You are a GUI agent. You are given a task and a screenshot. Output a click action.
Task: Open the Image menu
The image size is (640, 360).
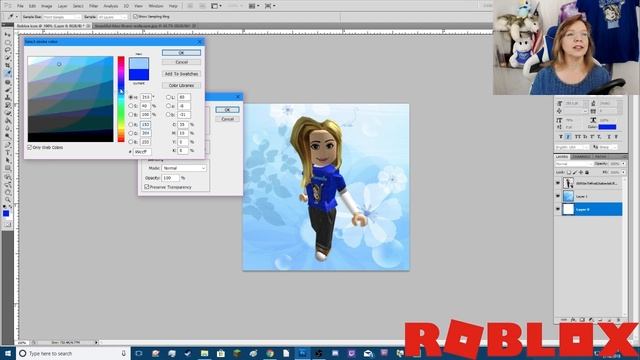47,6
